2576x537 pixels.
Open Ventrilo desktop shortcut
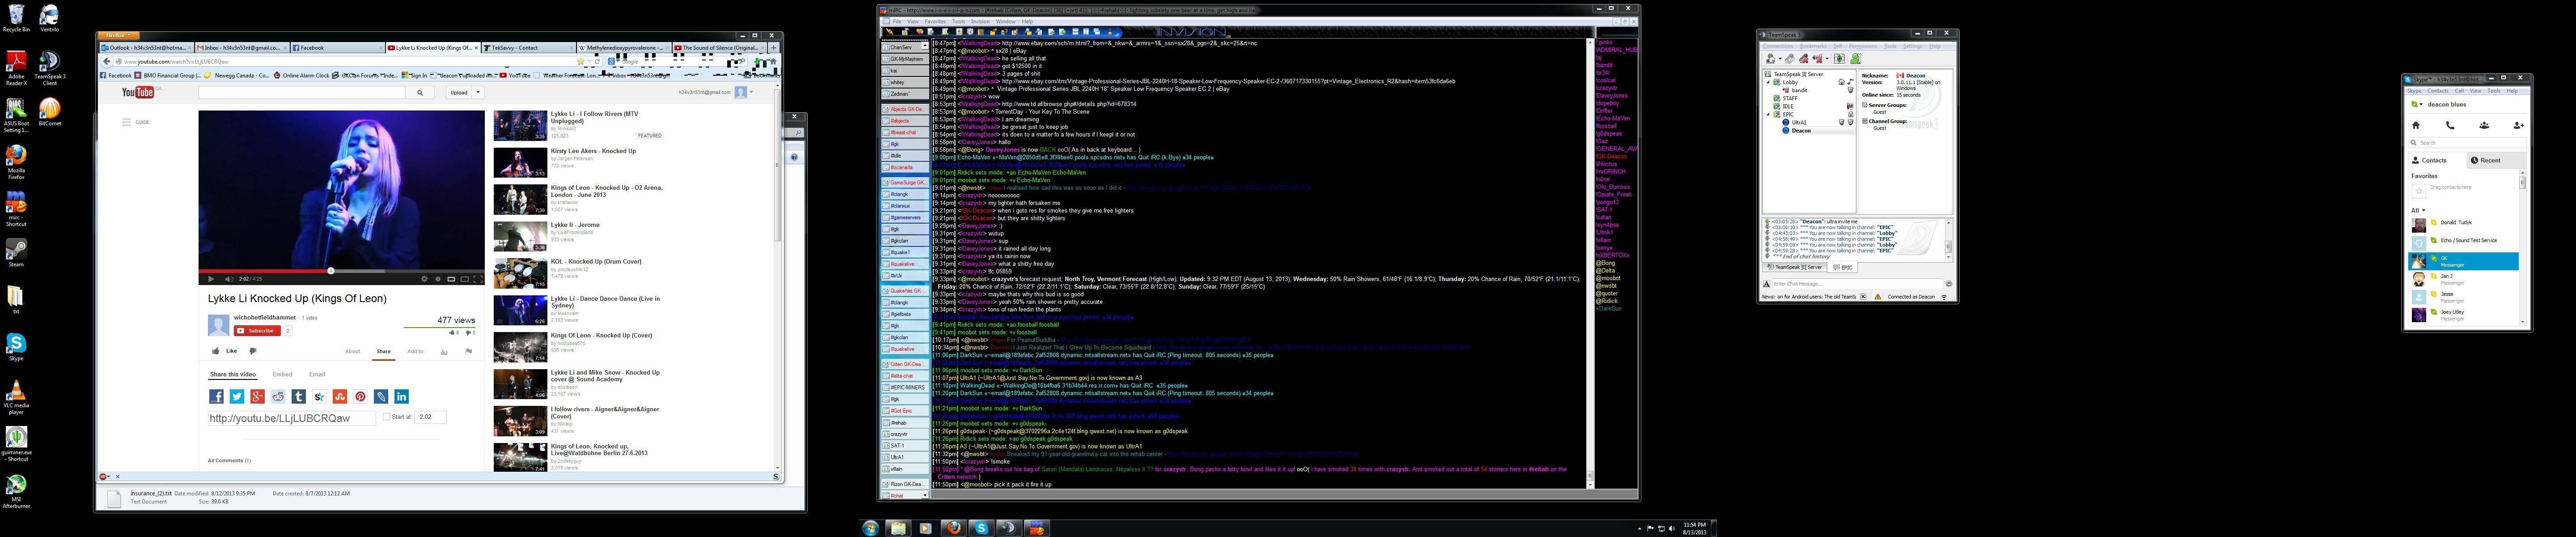coord(49,18)
